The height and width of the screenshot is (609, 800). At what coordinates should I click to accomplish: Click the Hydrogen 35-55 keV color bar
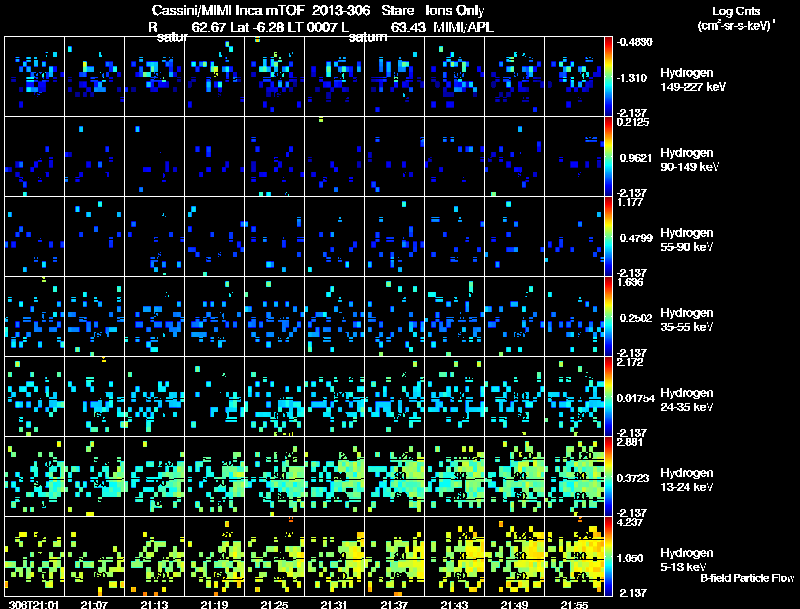pyautogui.click(x=608, y=317)
